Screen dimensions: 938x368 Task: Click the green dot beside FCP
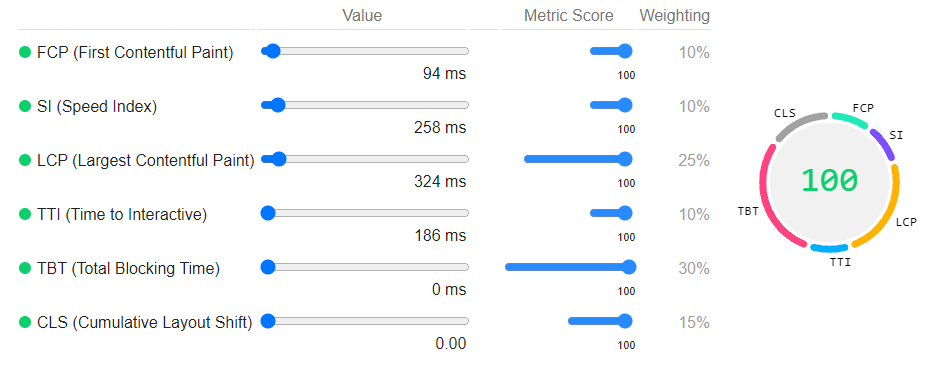click(25, 52)
